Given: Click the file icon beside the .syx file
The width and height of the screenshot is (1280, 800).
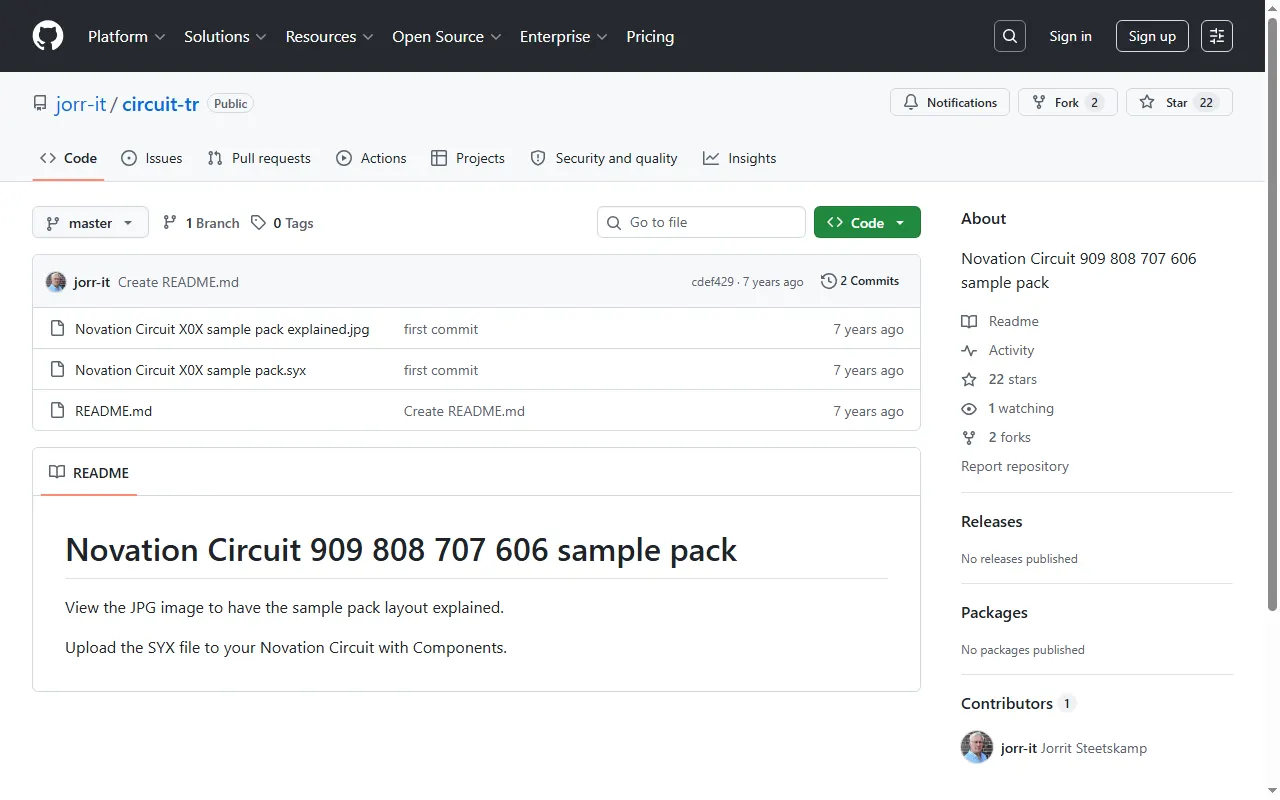Looking at the screenshot, I should pos(57,370).
